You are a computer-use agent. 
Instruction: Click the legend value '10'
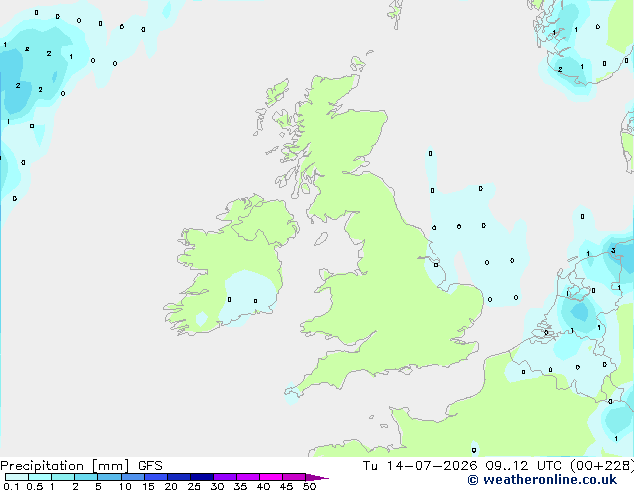pyautogui.click(x=125, y=486)
